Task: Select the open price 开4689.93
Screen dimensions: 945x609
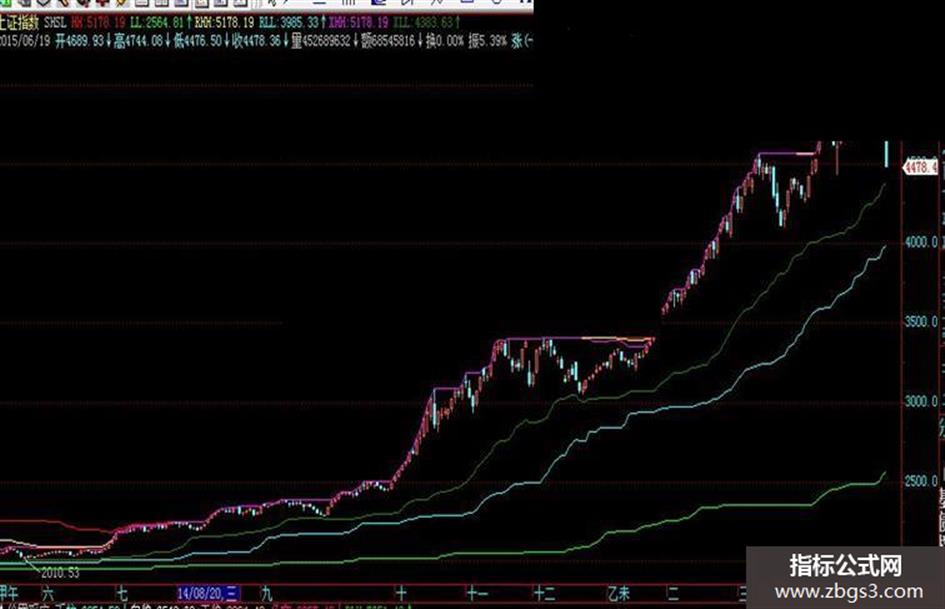Action: coord(80,42)
